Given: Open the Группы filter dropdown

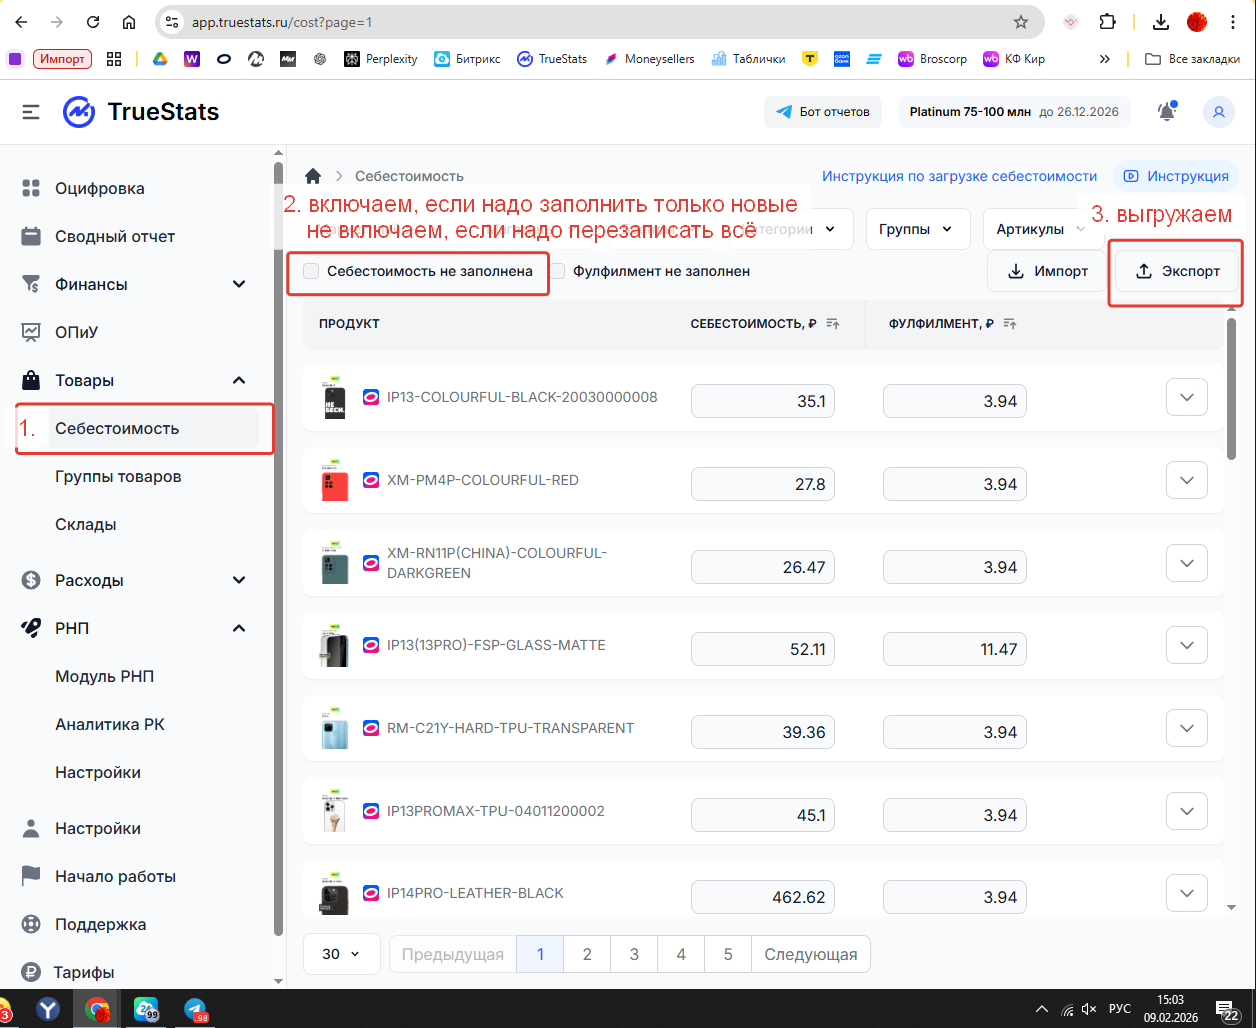Looking at the screenshot, I should 917,229.
